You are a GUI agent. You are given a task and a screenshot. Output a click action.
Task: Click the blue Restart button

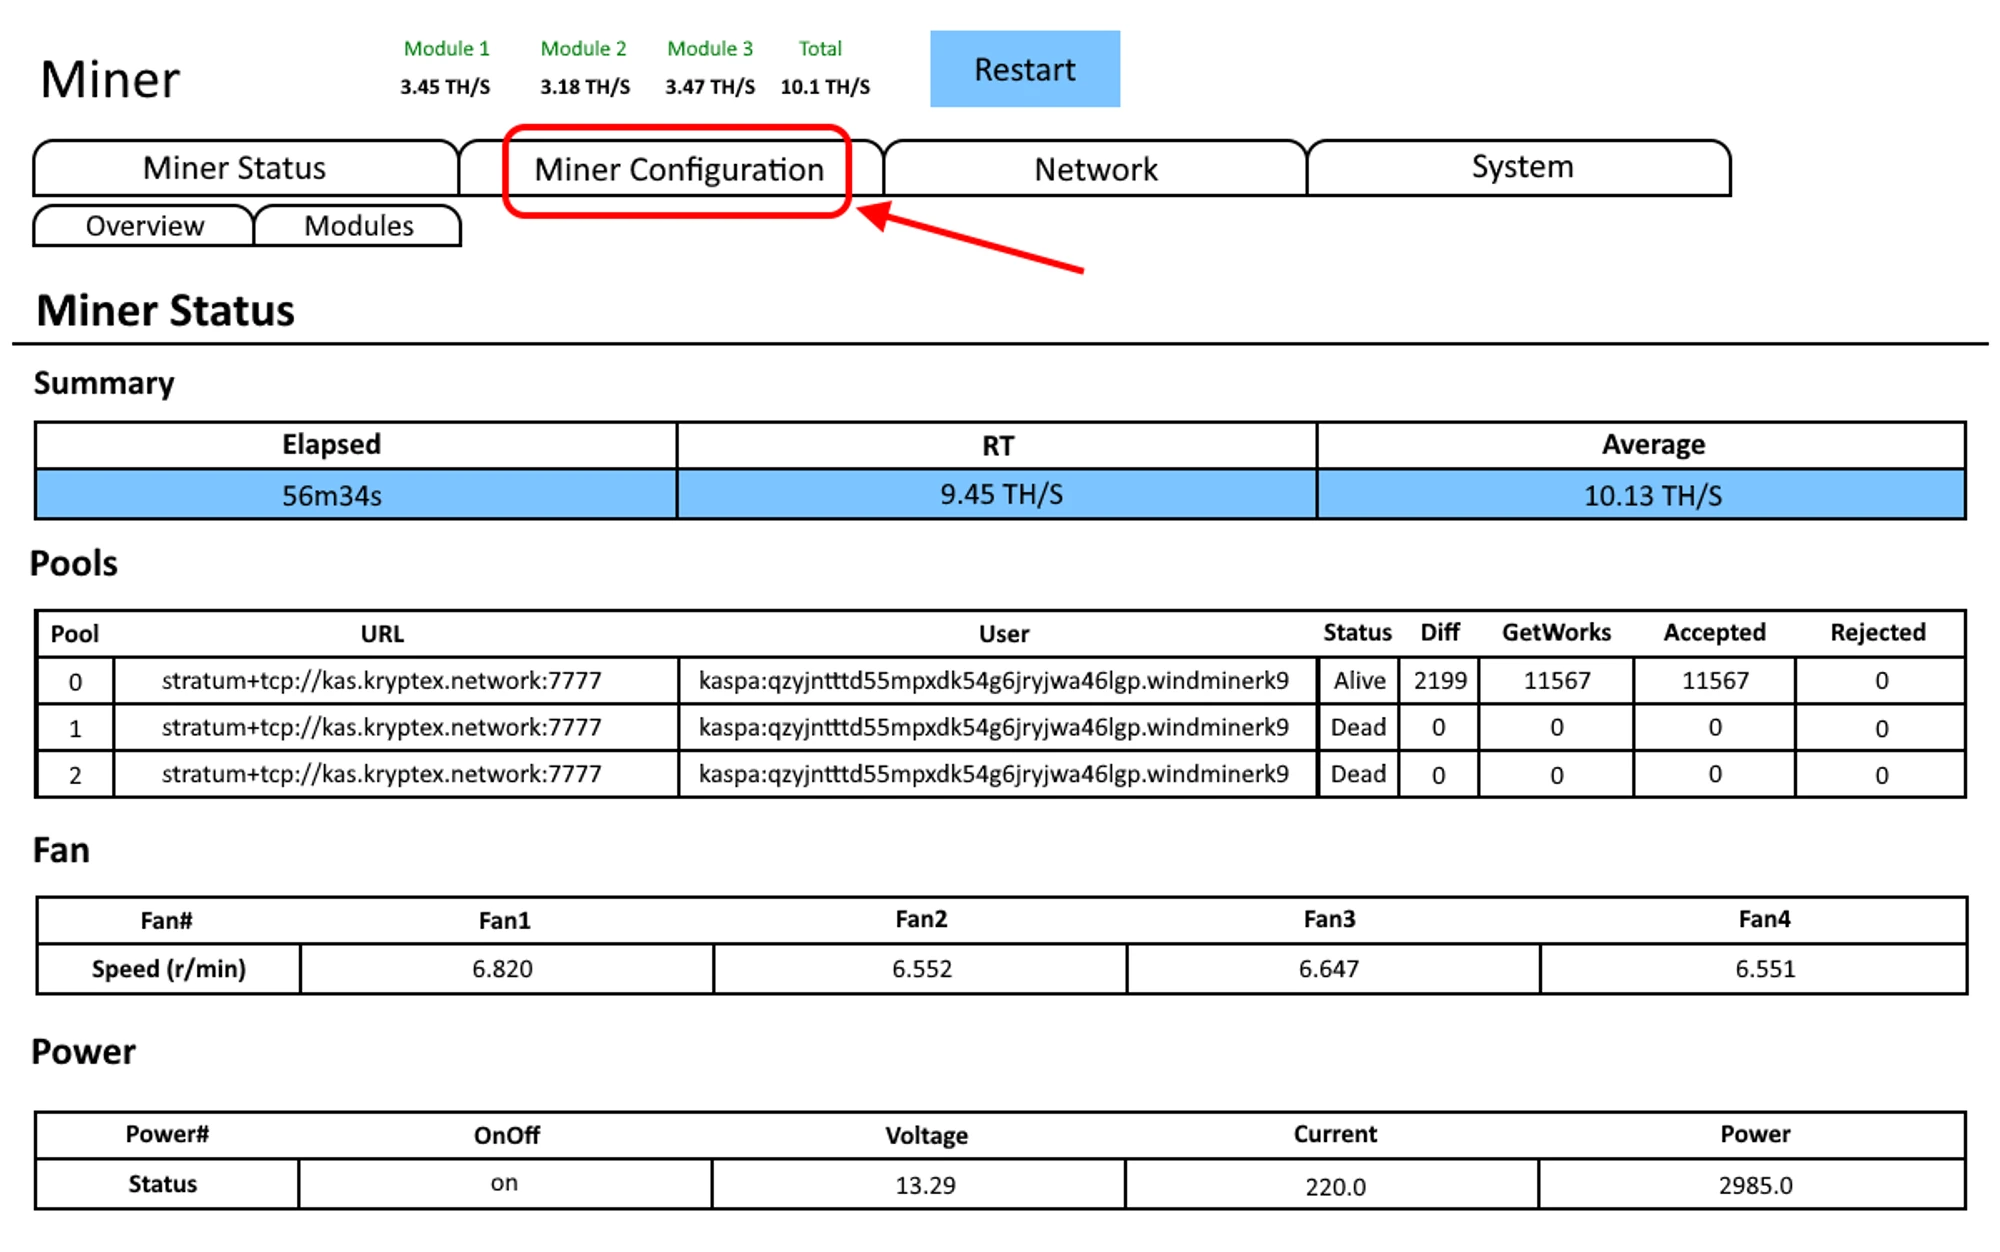click(x=1024, y=69)
